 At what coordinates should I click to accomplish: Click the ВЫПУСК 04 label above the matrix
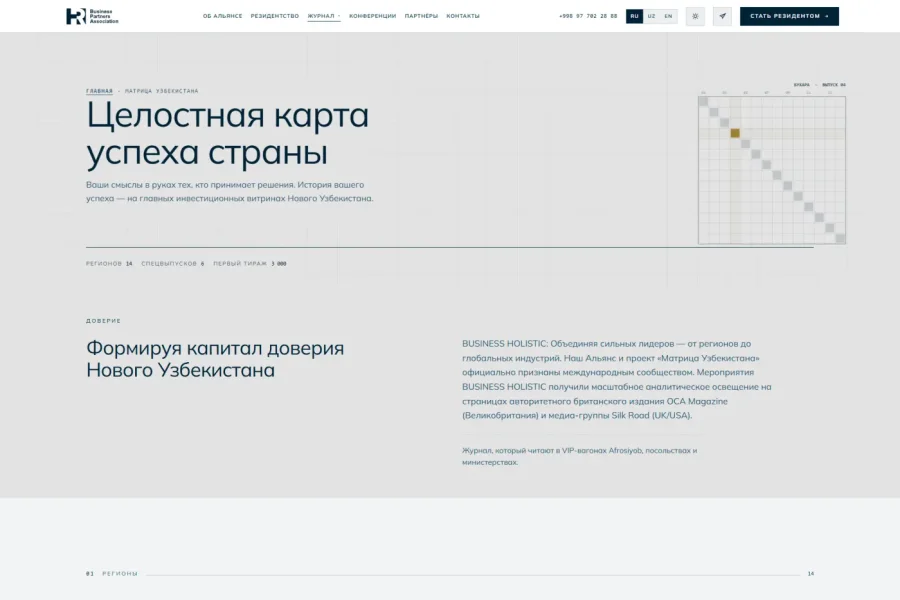[834, 84]
